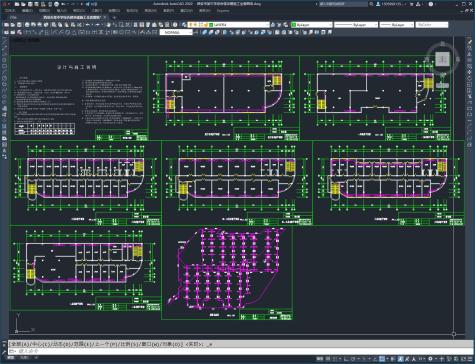The width and height of the screenshot is (475, 364).
Task: Click Open file icon in Standard toolbar
Action: pos(13,25)
